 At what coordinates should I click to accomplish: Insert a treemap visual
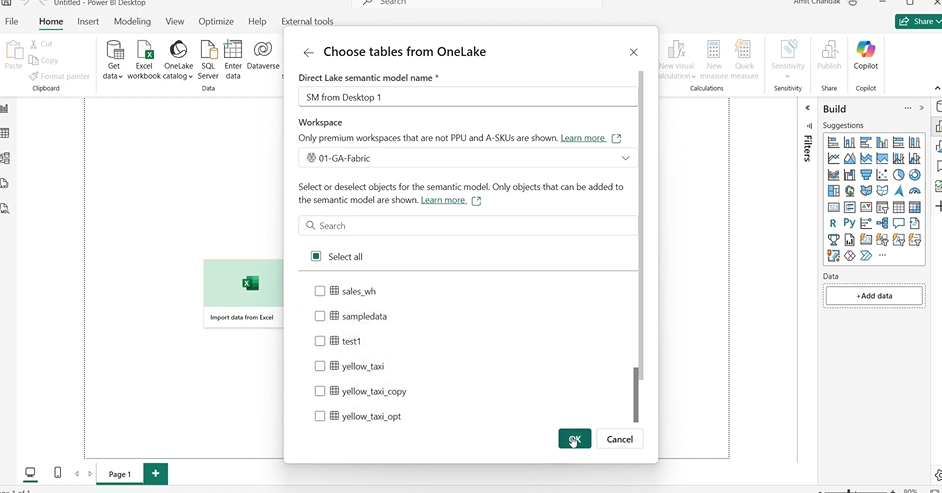[x=833, y=191]
